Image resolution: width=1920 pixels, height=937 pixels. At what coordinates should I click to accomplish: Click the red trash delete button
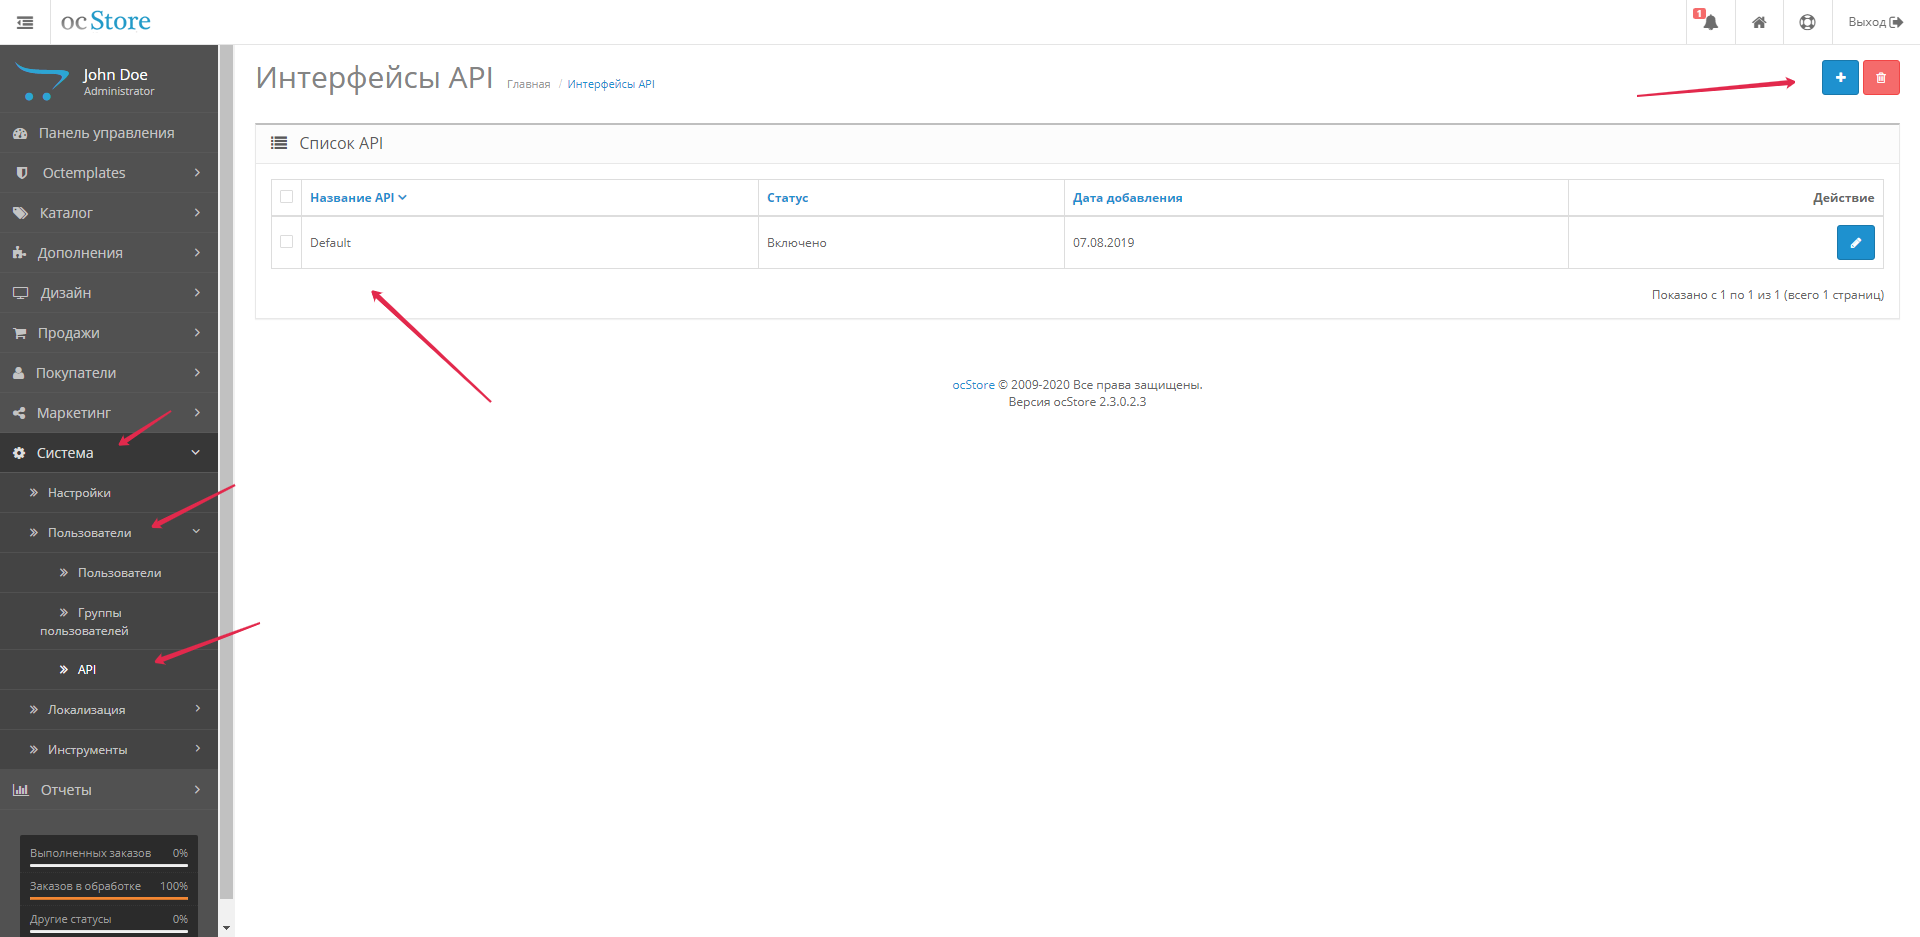(x=1881, y=78)
